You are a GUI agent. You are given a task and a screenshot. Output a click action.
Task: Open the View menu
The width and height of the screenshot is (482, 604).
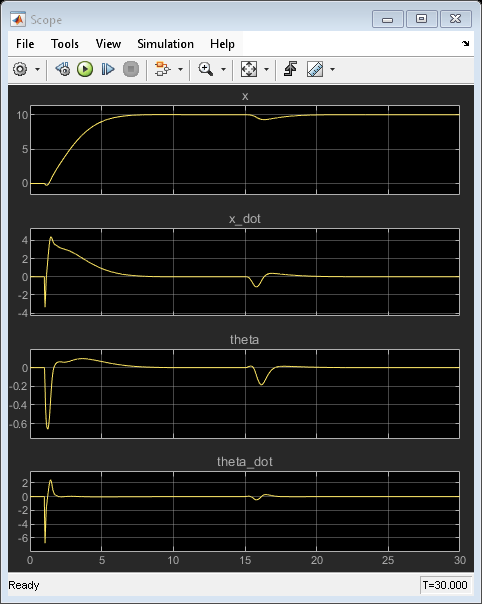pyautogui.click(x=108, y=44)
